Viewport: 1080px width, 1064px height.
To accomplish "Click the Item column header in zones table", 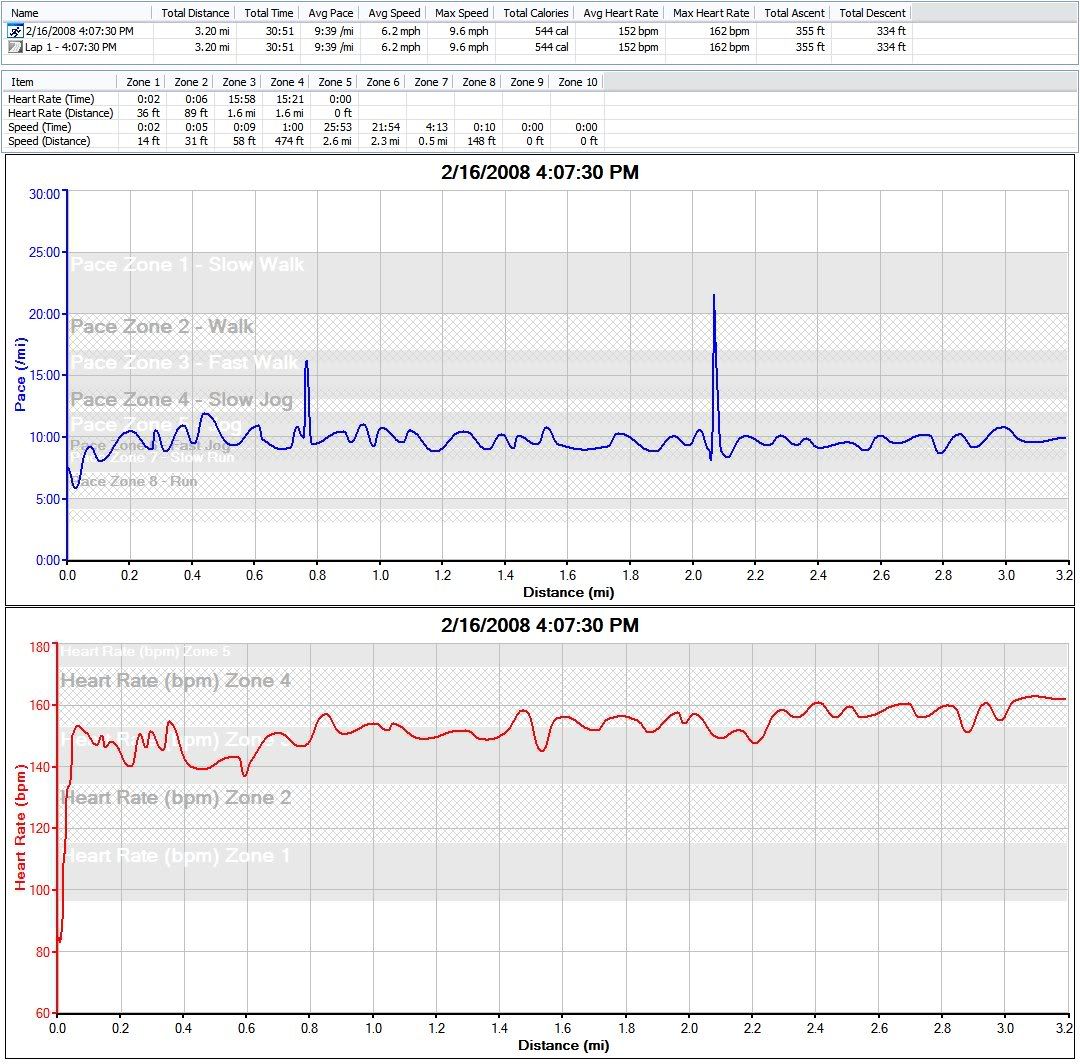I will click(22, 82).
